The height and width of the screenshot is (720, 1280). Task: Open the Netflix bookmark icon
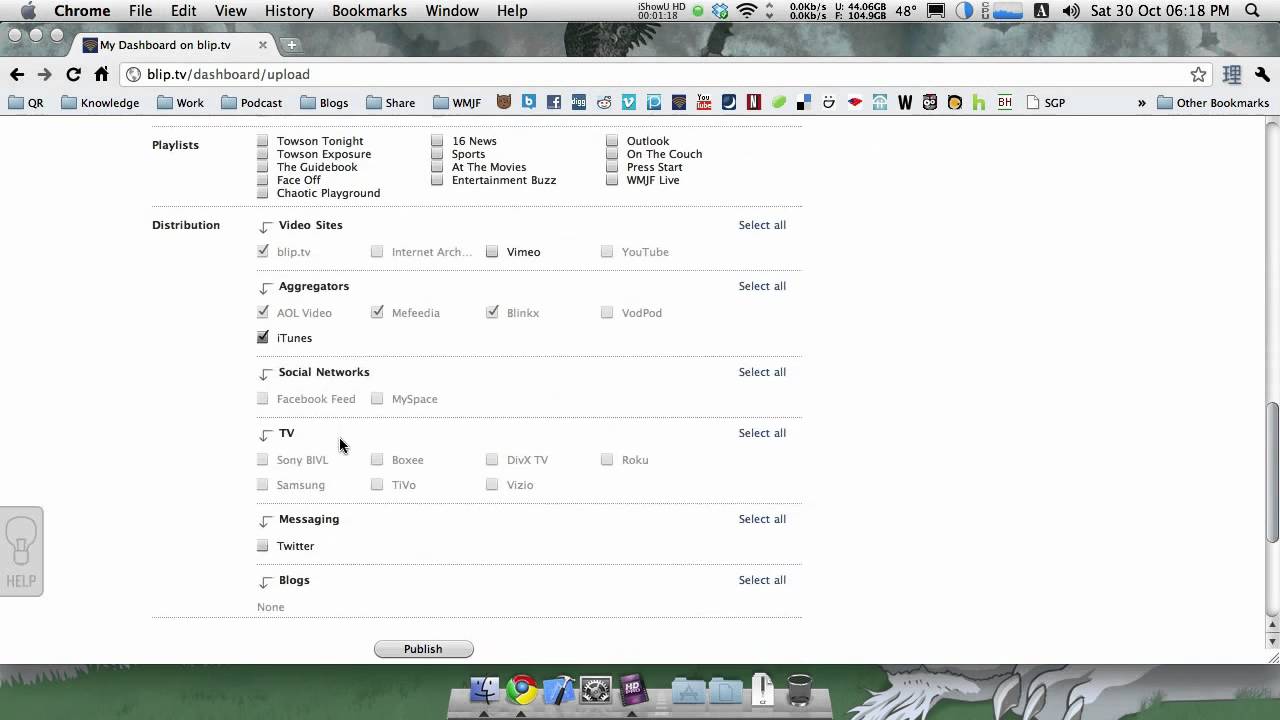pyautogui.click(x=754, y=102)
